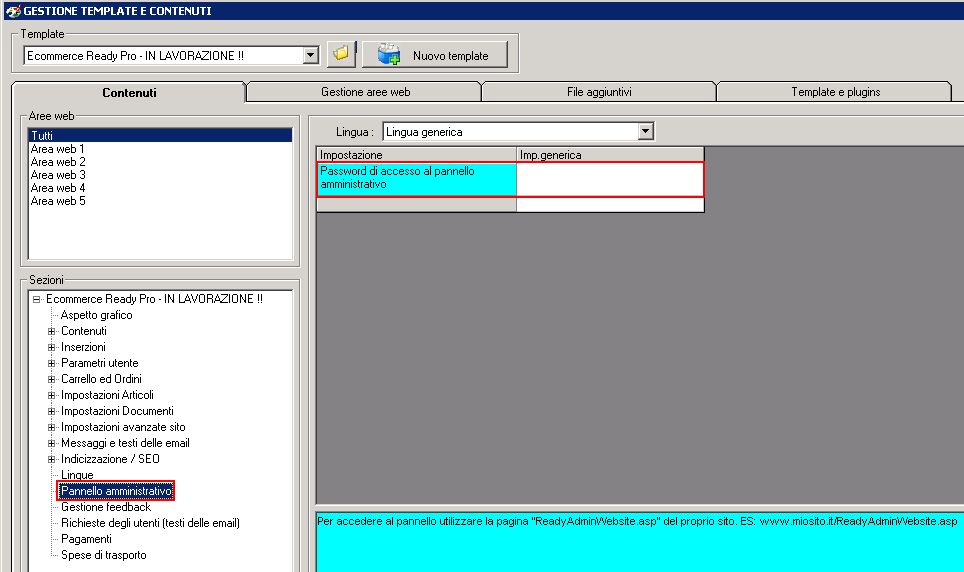This screenshot has height=572, width=964.
Task: Select Impostazioni Articoli in the tree
Action: pyautogui.click(x=107, y=395)
